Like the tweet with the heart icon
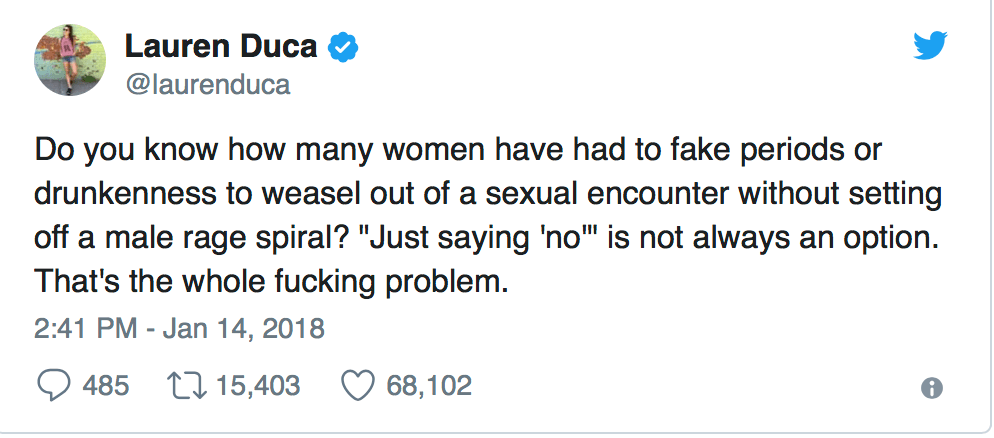This screenshot has height=438, width=994. (357, 385)
